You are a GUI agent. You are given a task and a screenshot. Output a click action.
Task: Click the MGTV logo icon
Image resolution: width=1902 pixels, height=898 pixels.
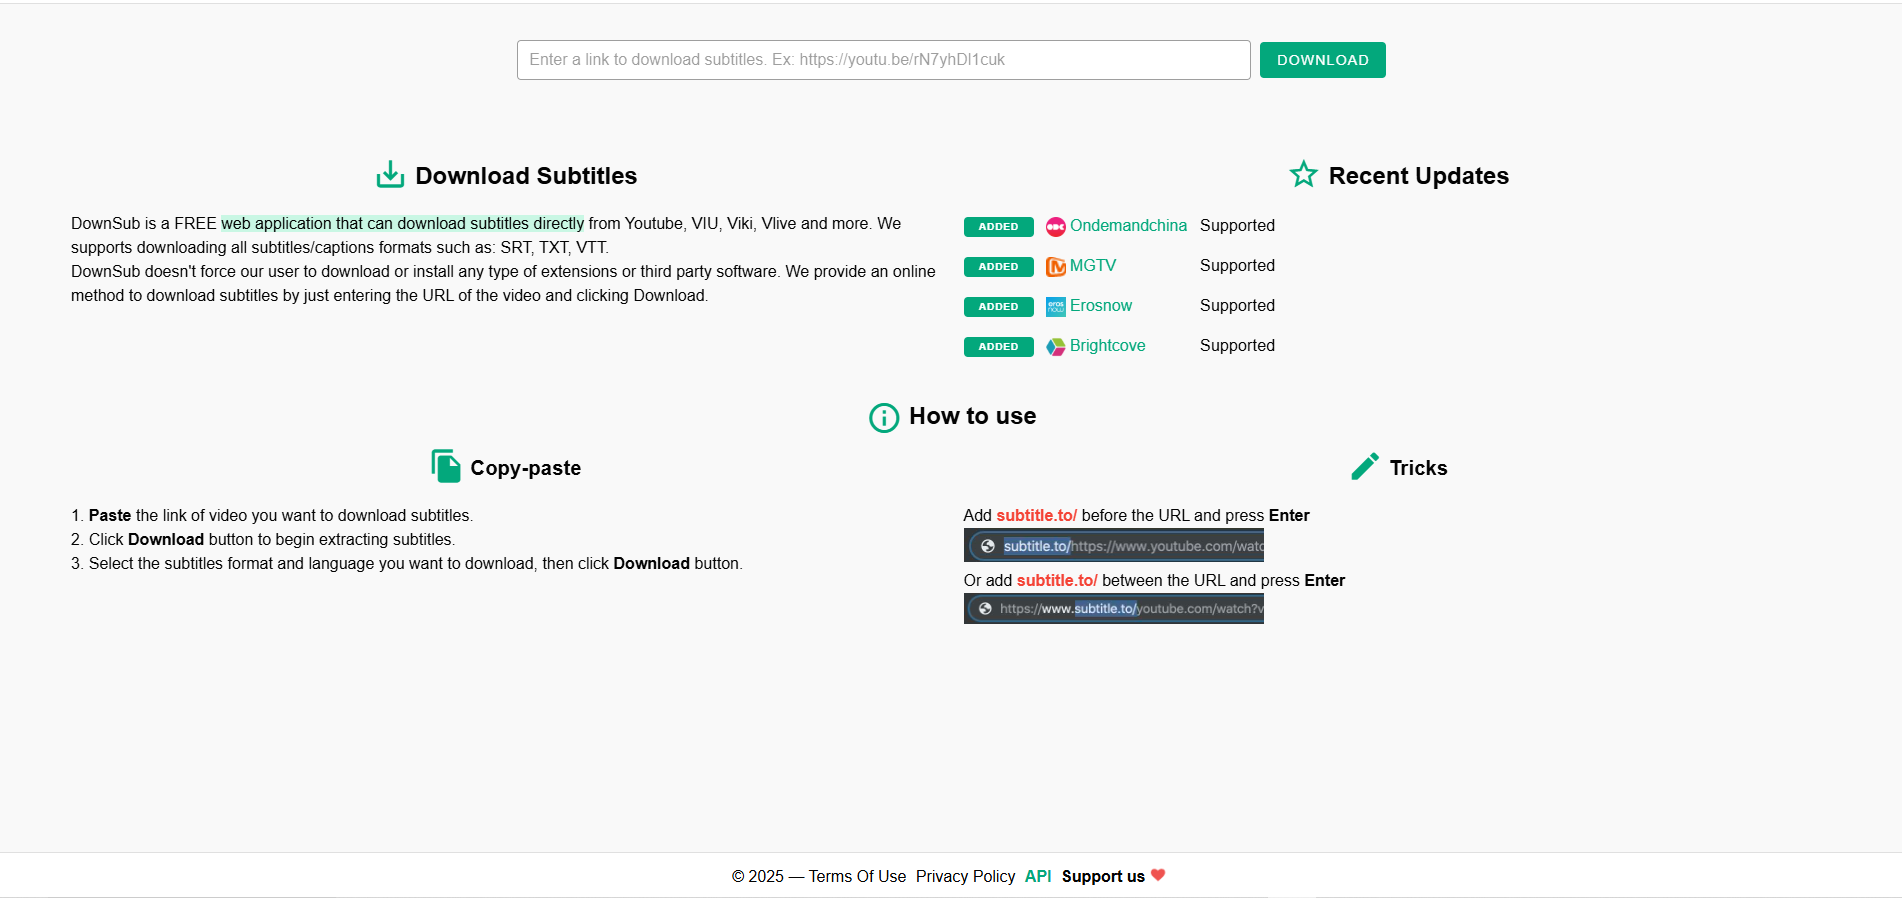click(1056, 267)
